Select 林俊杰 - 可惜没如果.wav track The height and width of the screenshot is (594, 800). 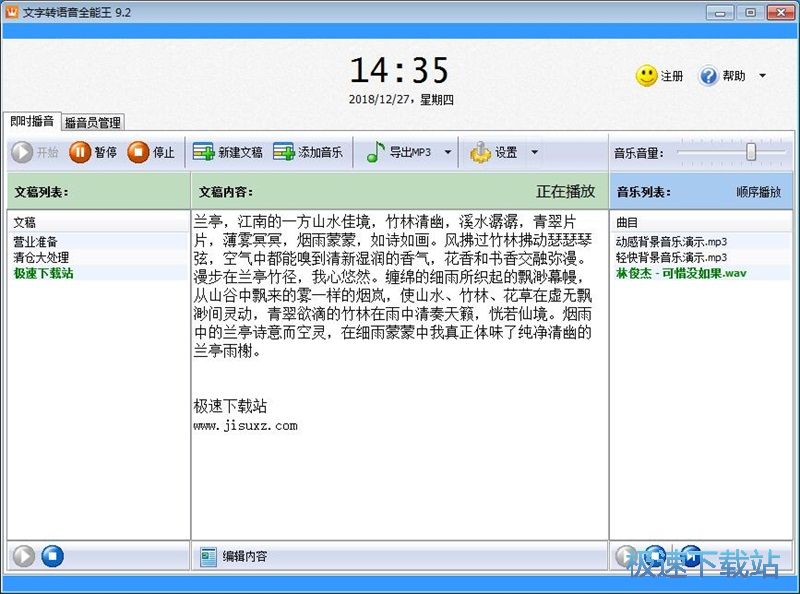(701, 273)
